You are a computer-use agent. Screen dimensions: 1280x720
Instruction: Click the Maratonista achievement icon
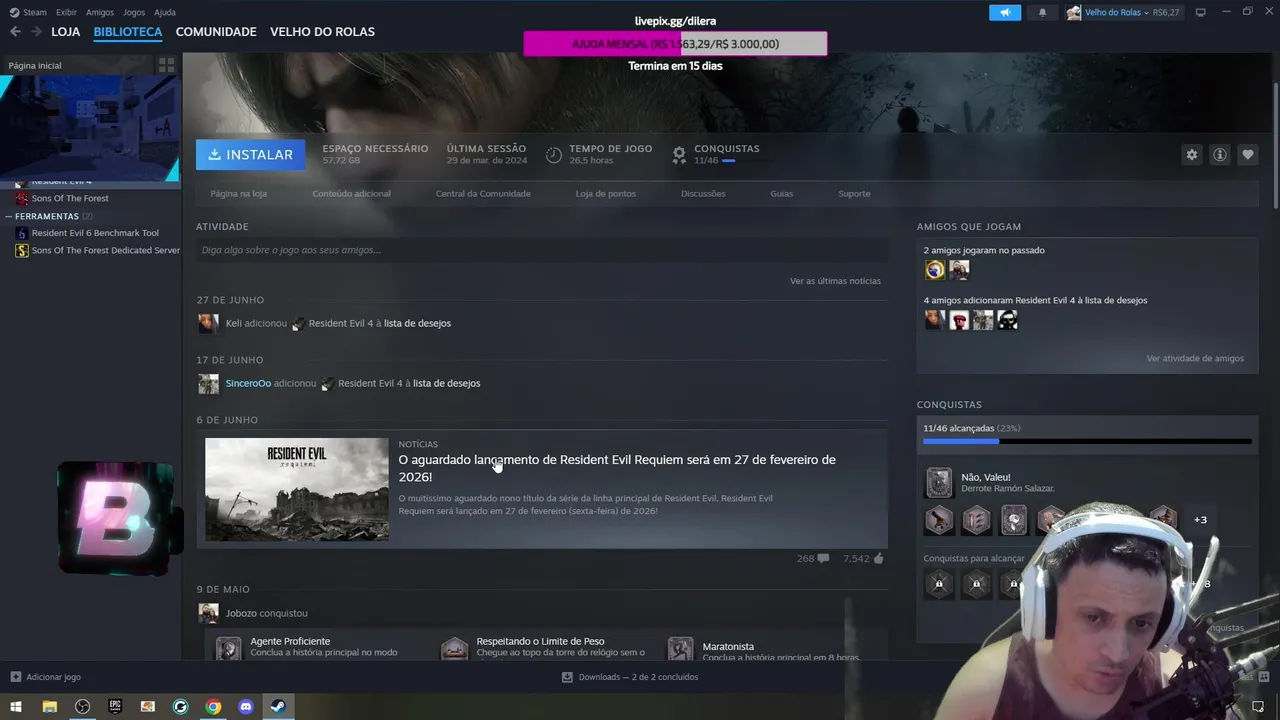point(681,648)
